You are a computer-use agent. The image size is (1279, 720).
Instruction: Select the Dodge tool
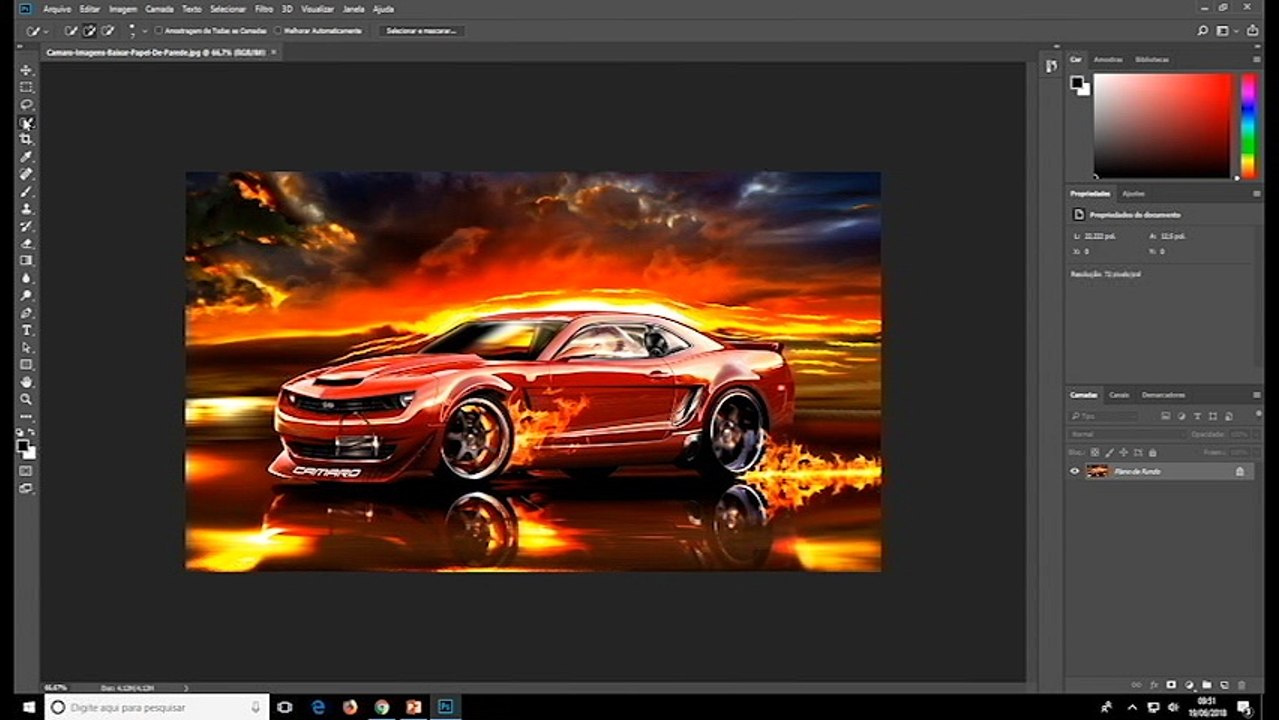(x=26, y=295)
